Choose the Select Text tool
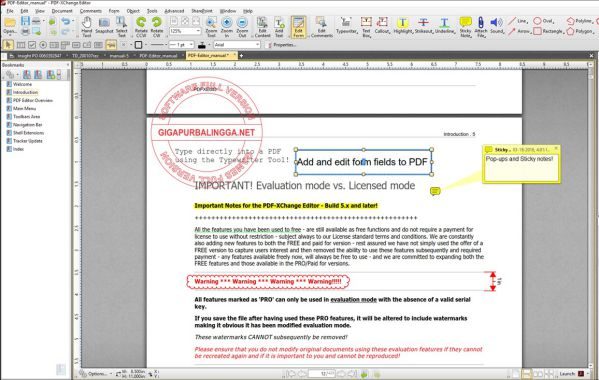This screenshot has height=380, width=599. pos(121,27)
